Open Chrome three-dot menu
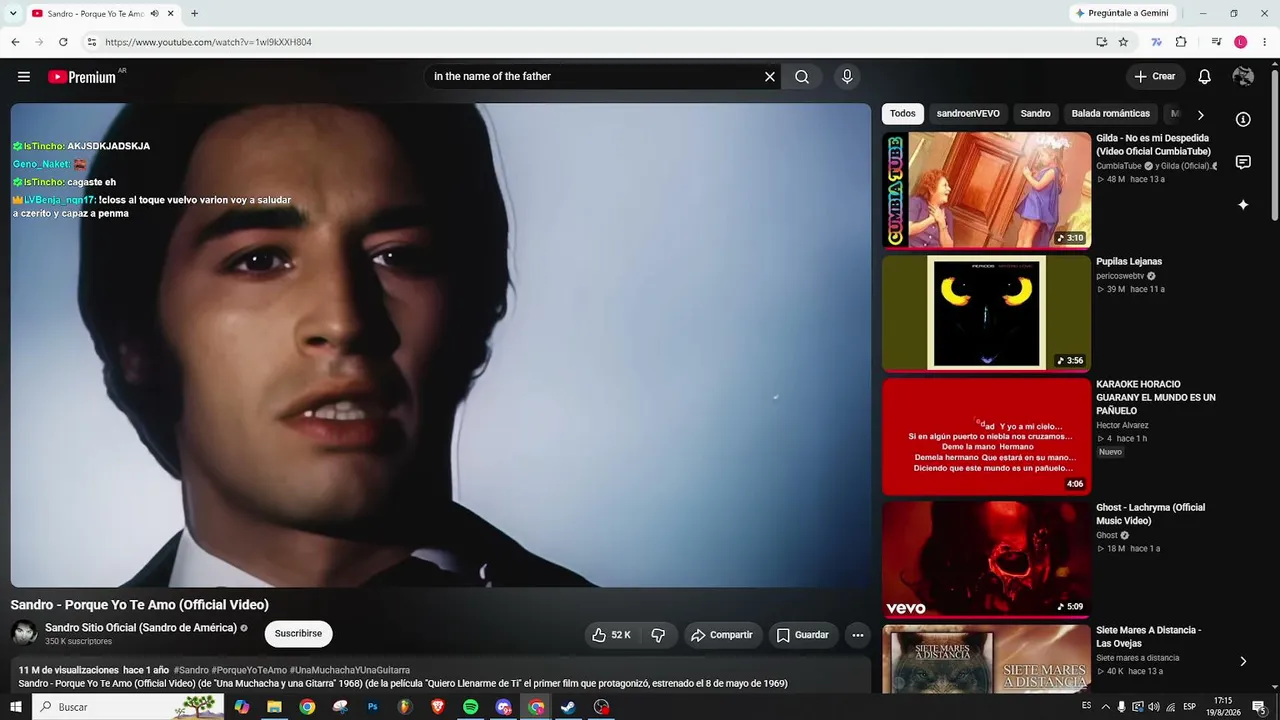1280x720 pixels. (1265, 42)
